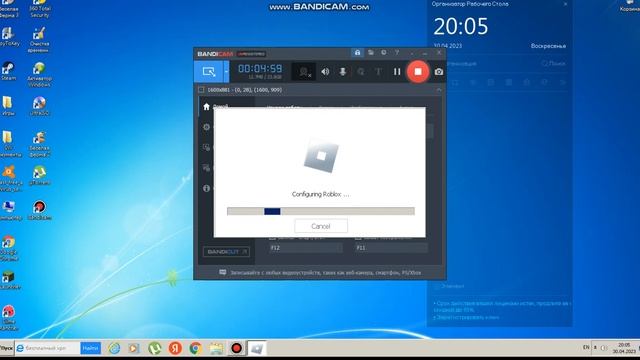
Task: Open the 360 Total Security desktop icon
Action: 39,8
